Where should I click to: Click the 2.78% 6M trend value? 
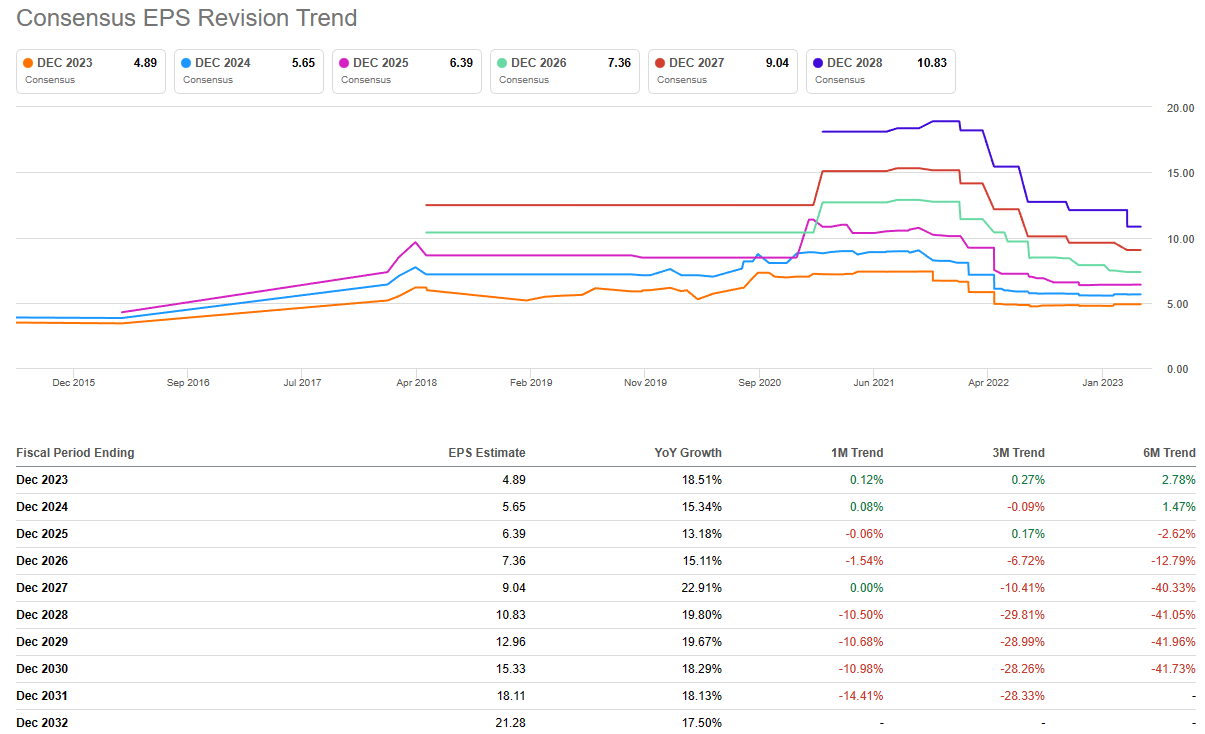(x=1178, y=480)
